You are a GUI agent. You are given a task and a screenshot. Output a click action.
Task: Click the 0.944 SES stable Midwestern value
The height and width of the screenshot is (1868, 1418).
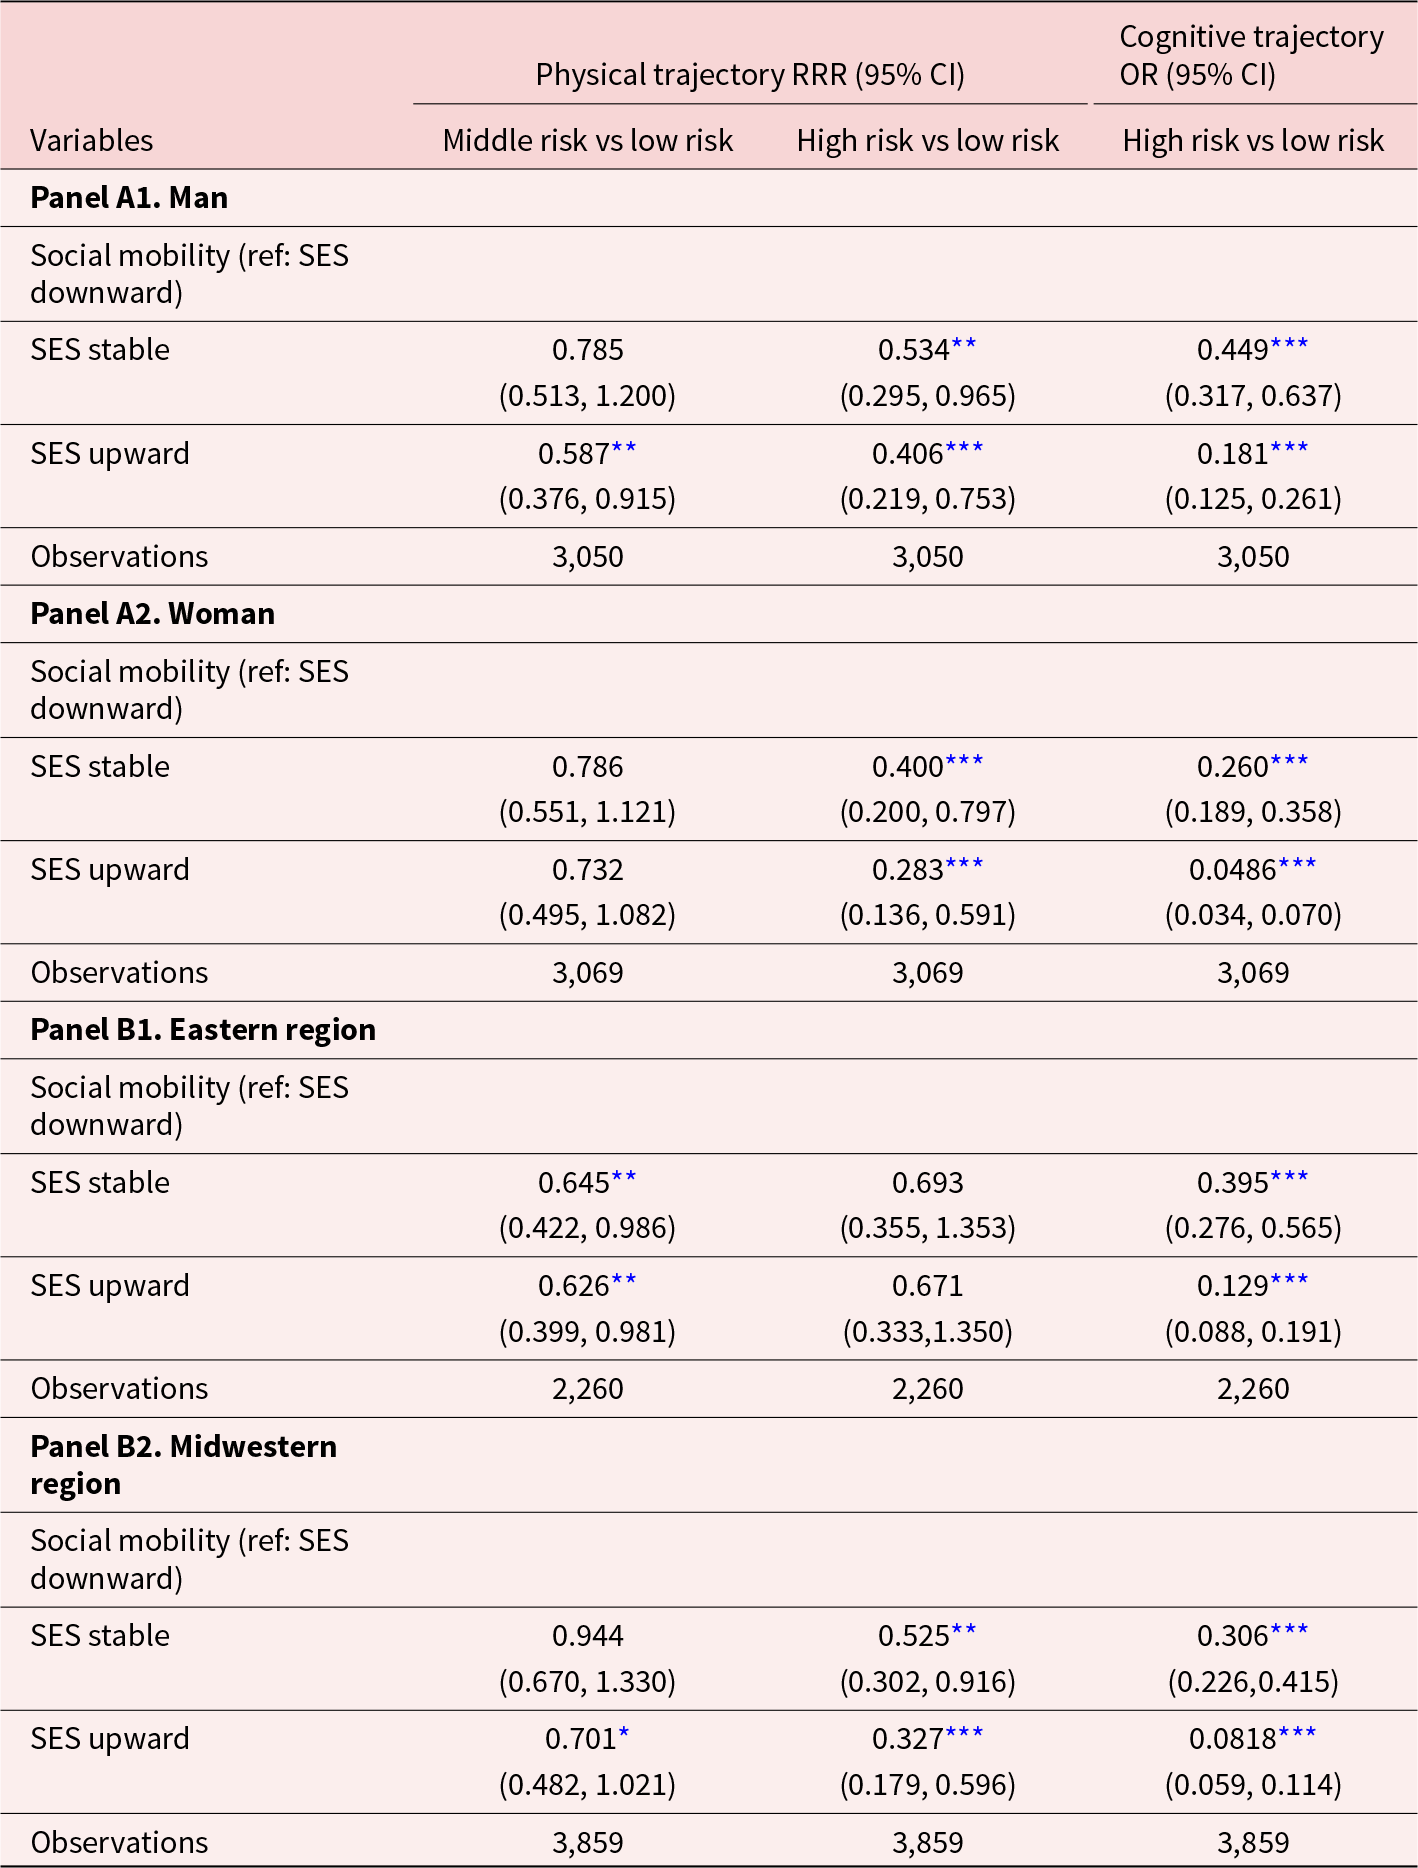coord(588,1636)
